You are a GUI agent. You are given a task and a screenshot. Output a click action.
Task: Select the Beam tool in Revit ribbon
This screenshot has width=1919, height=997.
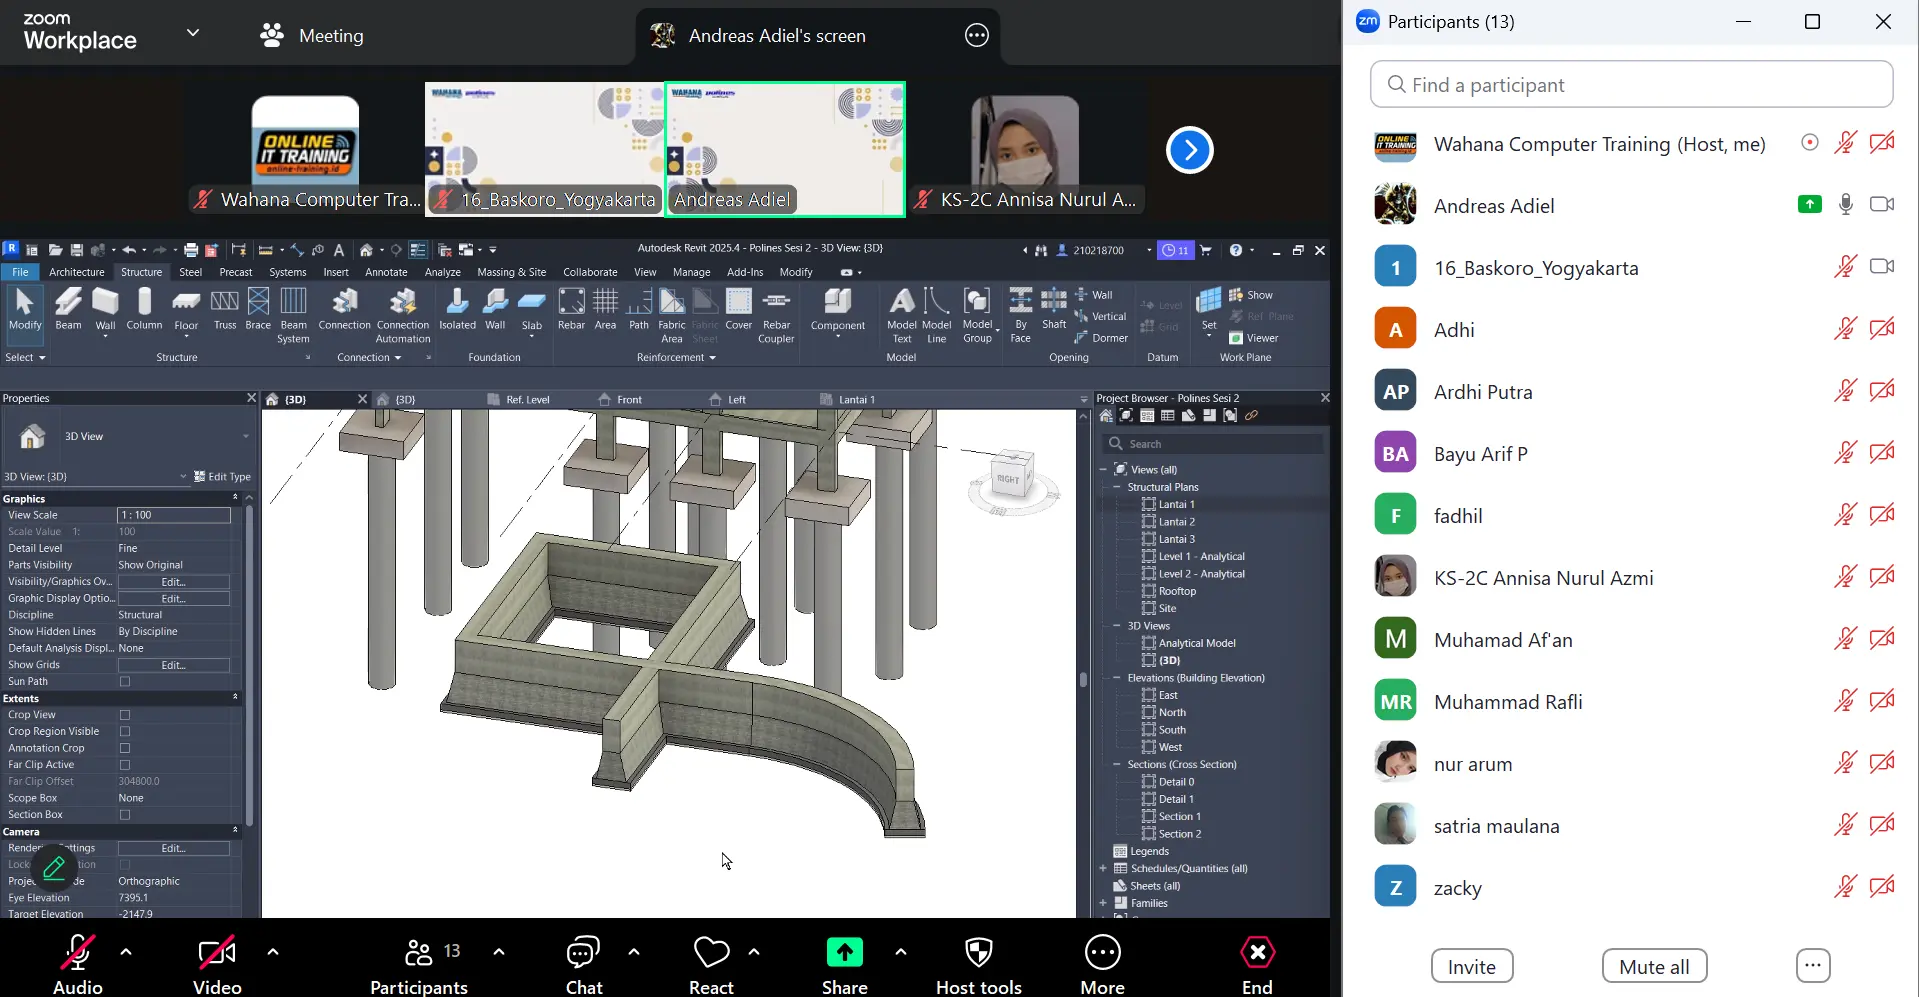point(68,309)
